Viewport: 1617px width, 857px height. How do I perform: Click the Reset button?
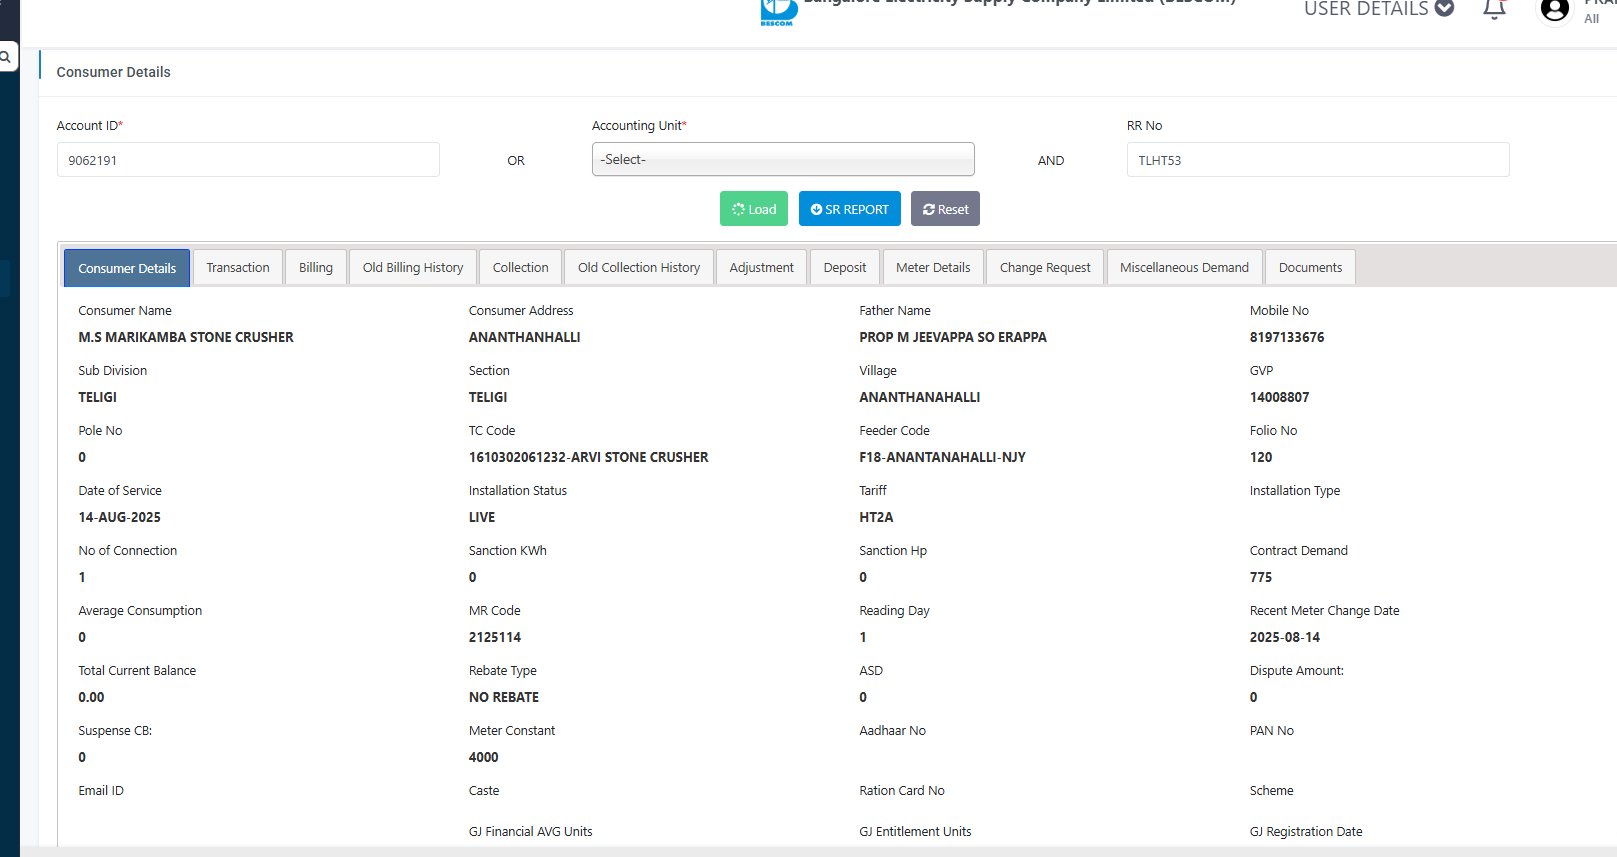(945, 209)
